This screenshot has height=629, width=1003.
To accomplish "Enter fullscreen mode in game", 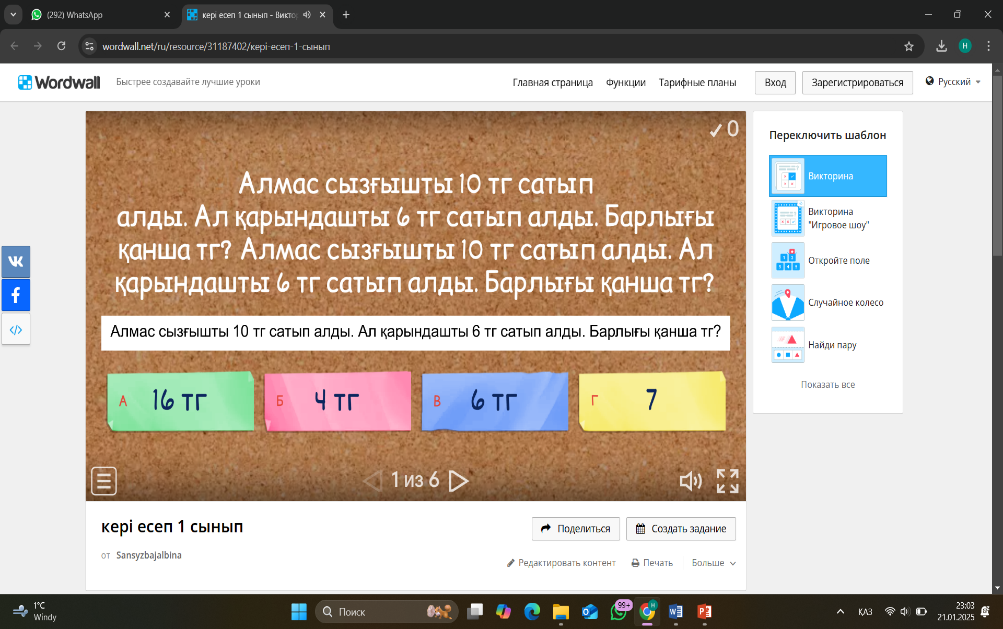I will (x=727, y=481).
